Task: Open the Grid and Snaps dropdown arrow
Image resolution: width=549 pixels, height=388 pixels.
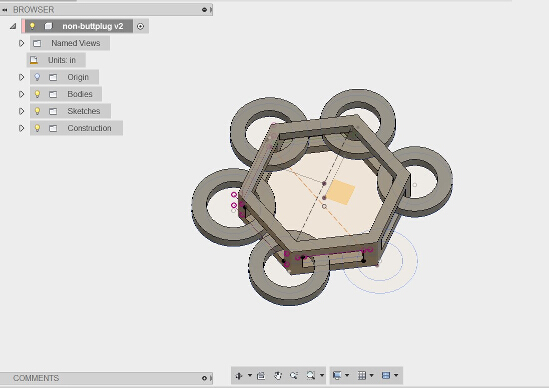Action: pos(371,375)
